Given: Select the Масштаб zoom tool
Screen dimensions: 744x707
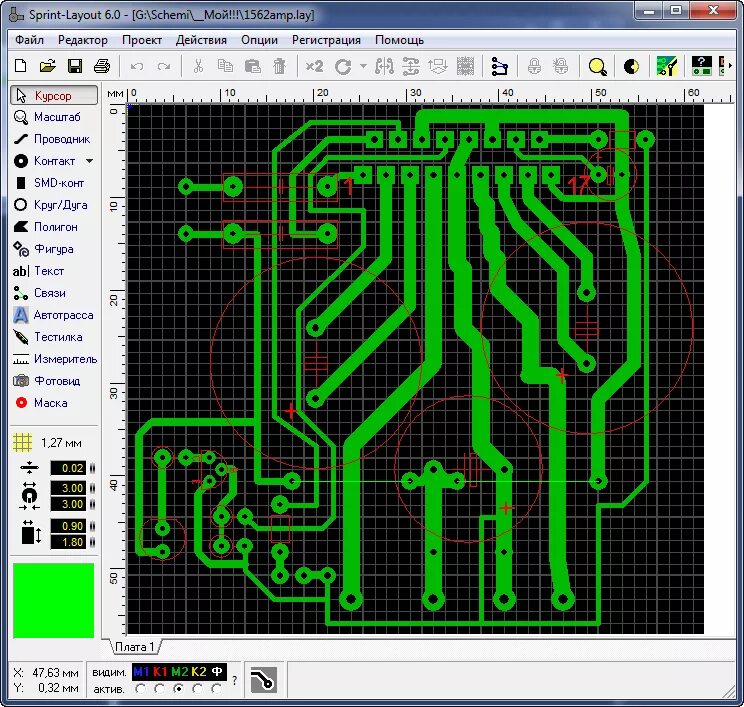Looking at the screenshot, I should pos(47,117).
